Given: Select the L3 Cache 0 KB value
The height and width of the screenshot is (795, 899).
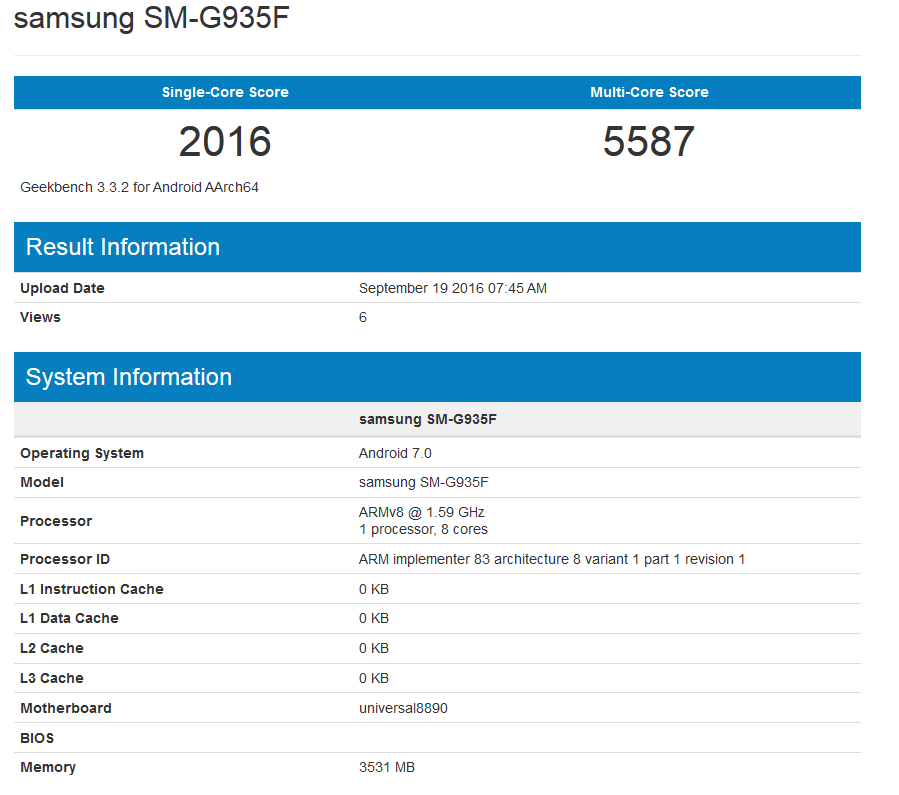Looking at the screenshot, I should click(374, 678).
